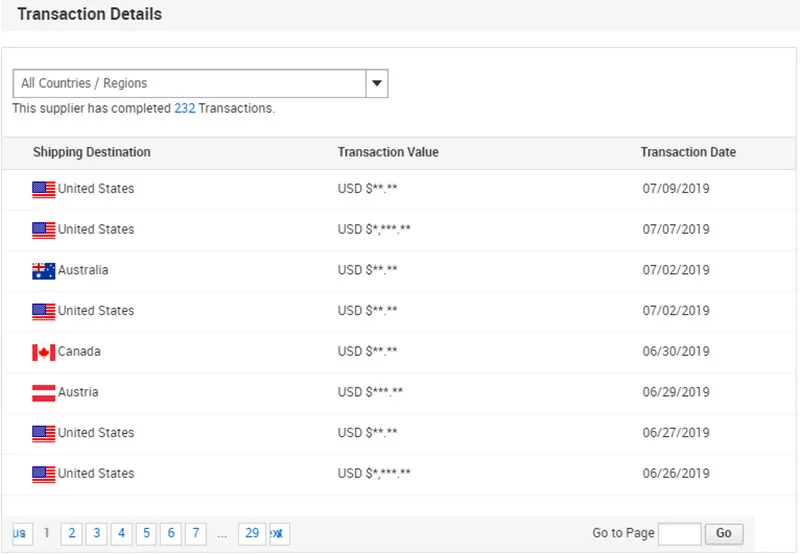Screen dimensions: 800x554
Task: Click US flag in second 07/02/2019 row
Action: pyautogui.click(x=43, y=311)
